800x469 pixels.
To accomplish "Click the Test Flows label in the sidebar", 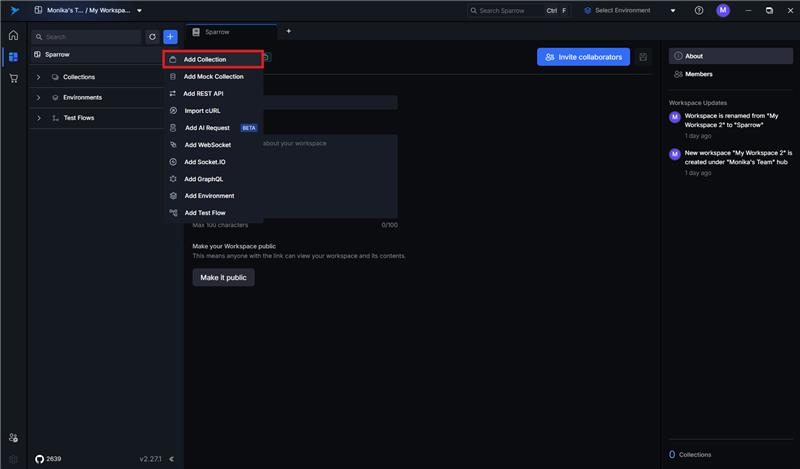I will pos(79,118).
